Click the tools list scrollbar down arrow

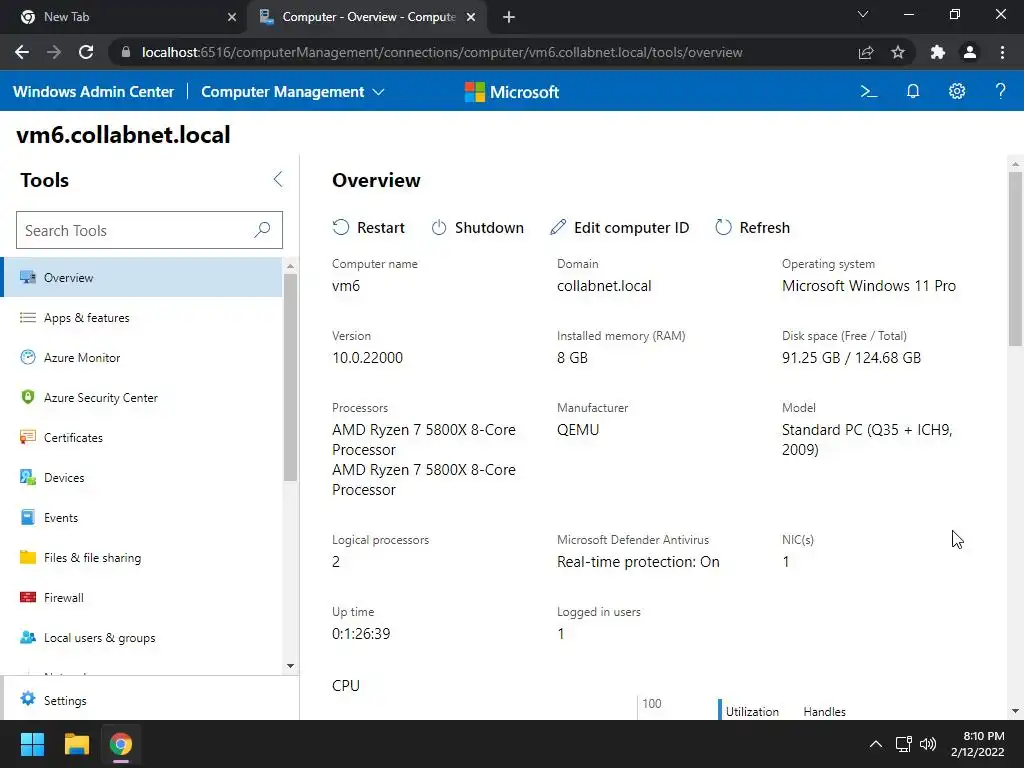pos(291,666)
